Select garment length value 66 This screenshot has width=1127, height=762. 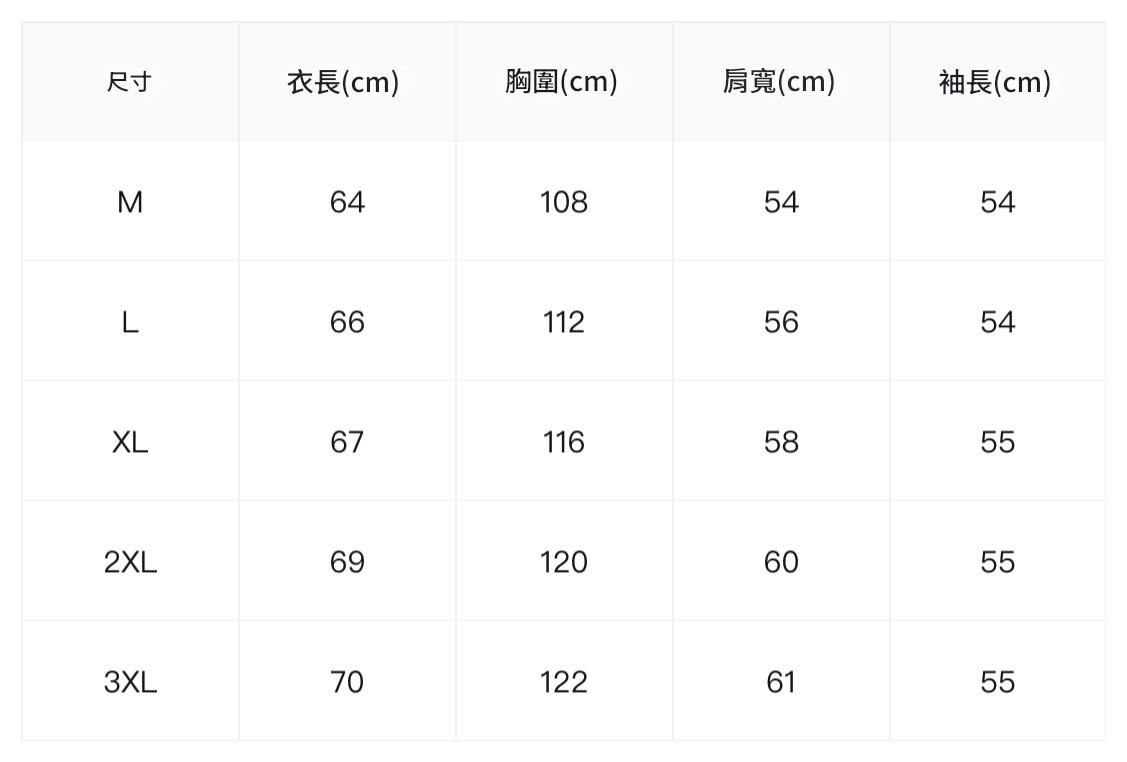pyautogui.click(x=347, y=322)
